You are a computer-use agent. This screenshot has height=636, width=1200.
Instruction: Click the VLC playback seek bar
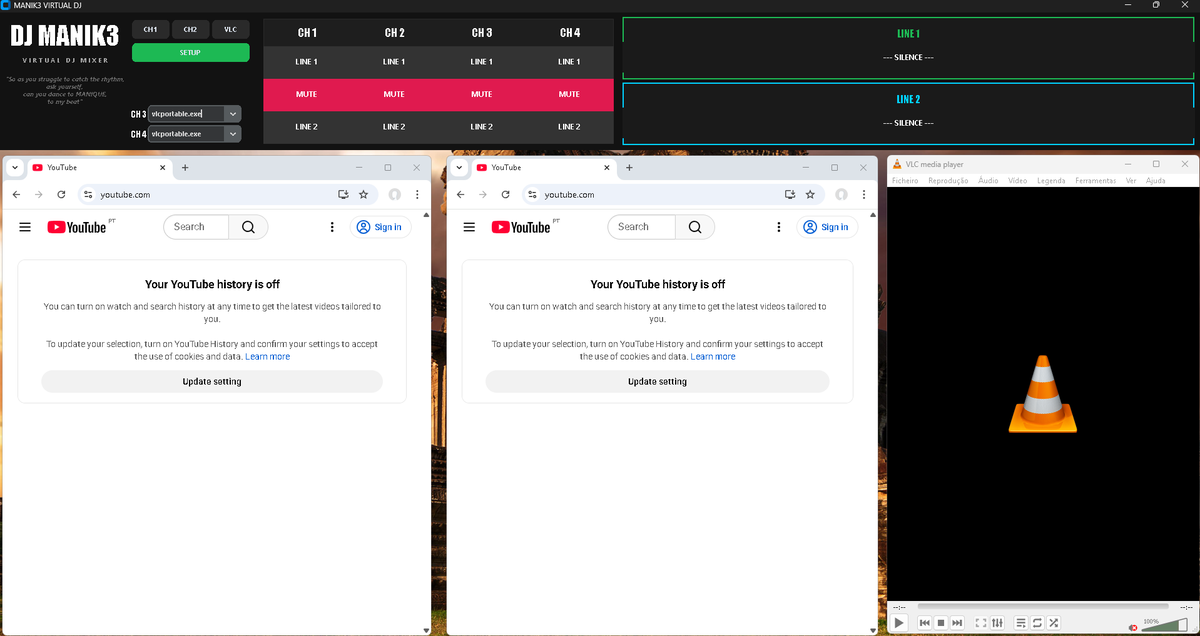tap(1043, 606)
